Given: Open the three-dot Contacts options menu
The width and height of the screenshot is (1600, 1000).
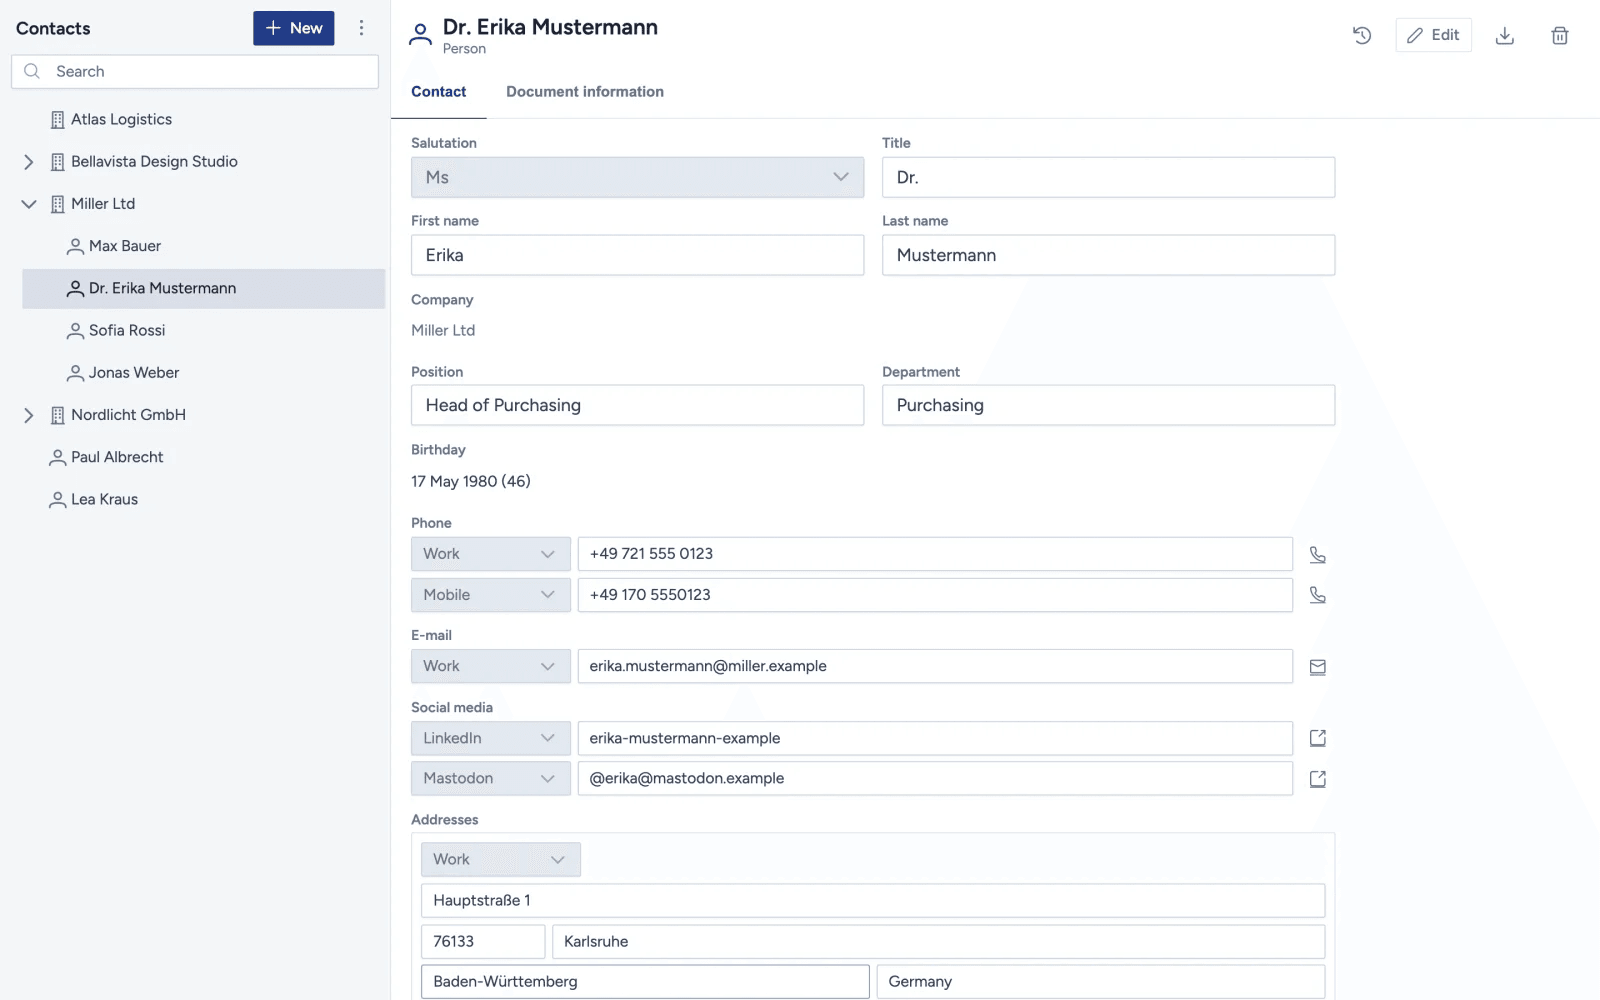Looking at the screenshot, I should tap(362, 28).
